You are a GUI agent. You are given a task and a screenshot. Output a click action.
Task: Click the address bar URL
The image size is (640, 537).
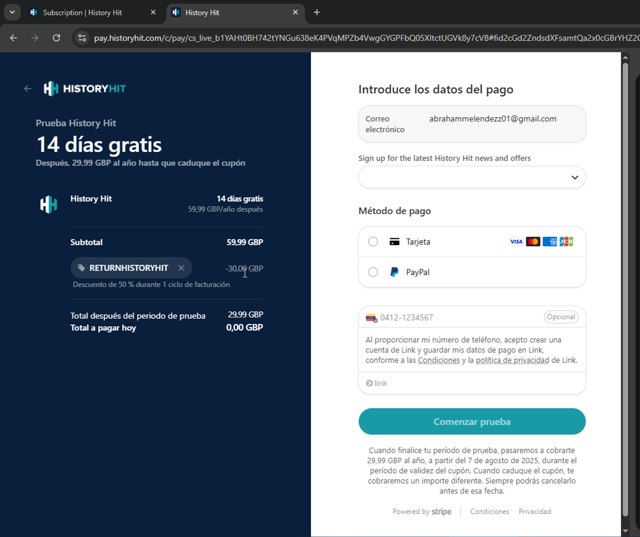365,38
